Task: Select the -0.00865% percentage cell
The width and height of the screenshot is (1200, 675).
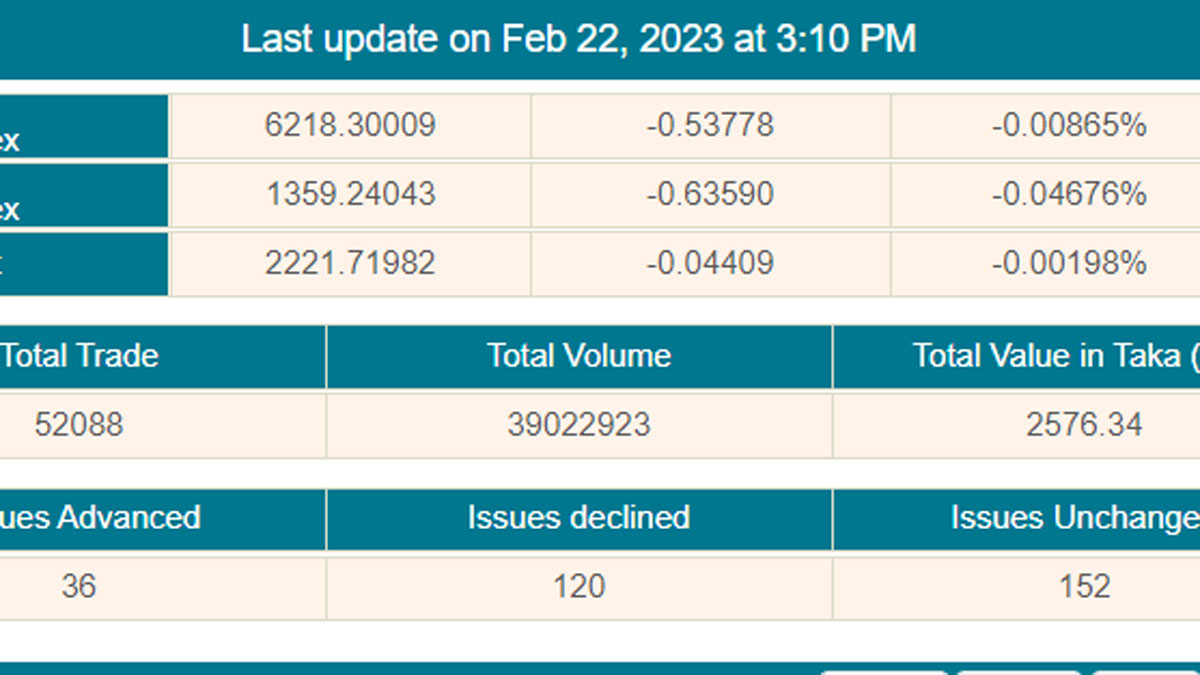Action: pyautogui.click(x=1069, y=125)
